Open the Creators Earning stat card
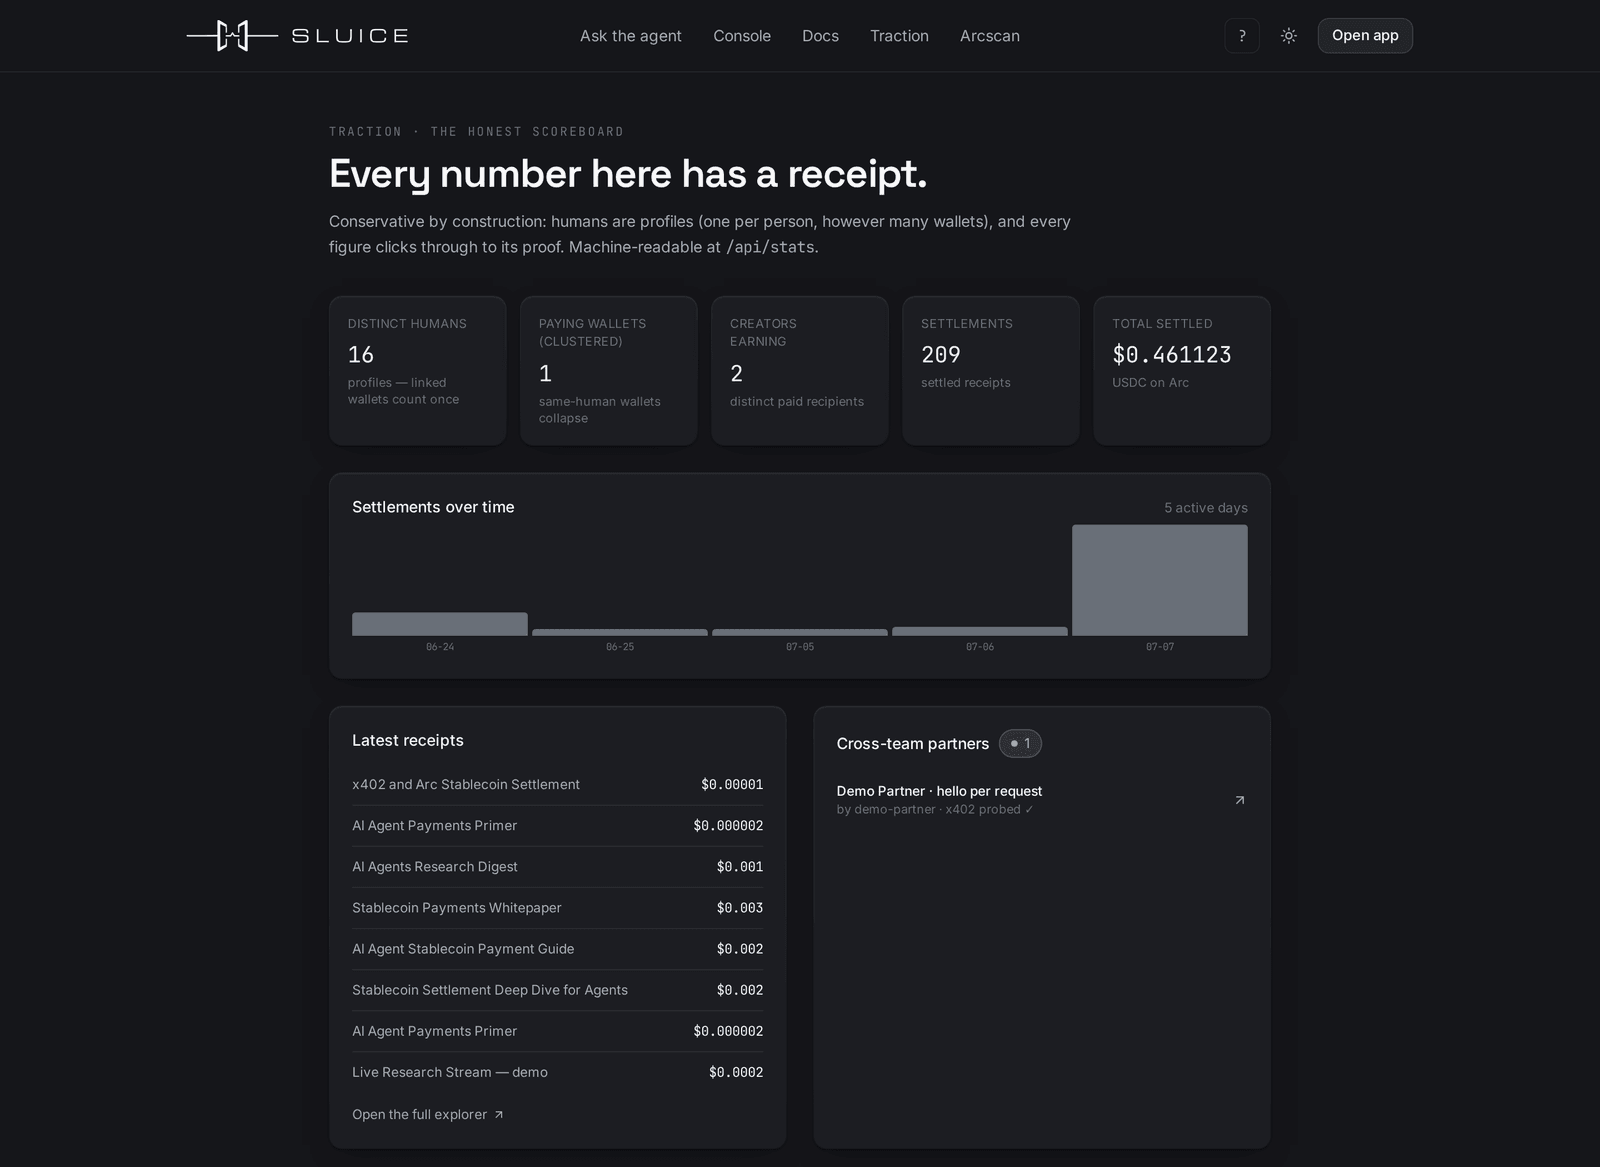This screenshot has width=1600, height=1167. 800,371
